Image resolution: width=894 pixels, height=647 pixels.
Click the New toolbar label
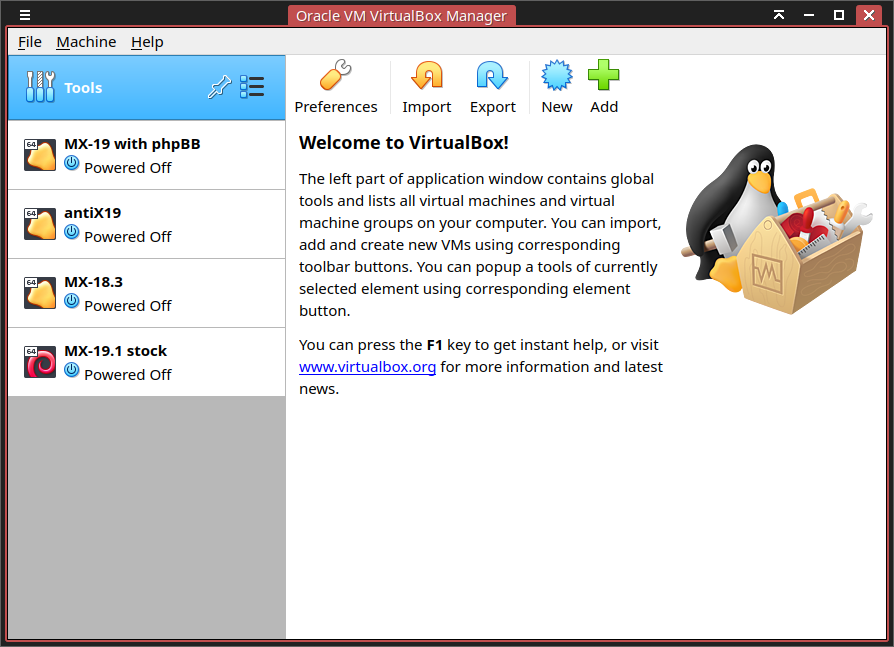pyautogui.click(x=557, y=107)
